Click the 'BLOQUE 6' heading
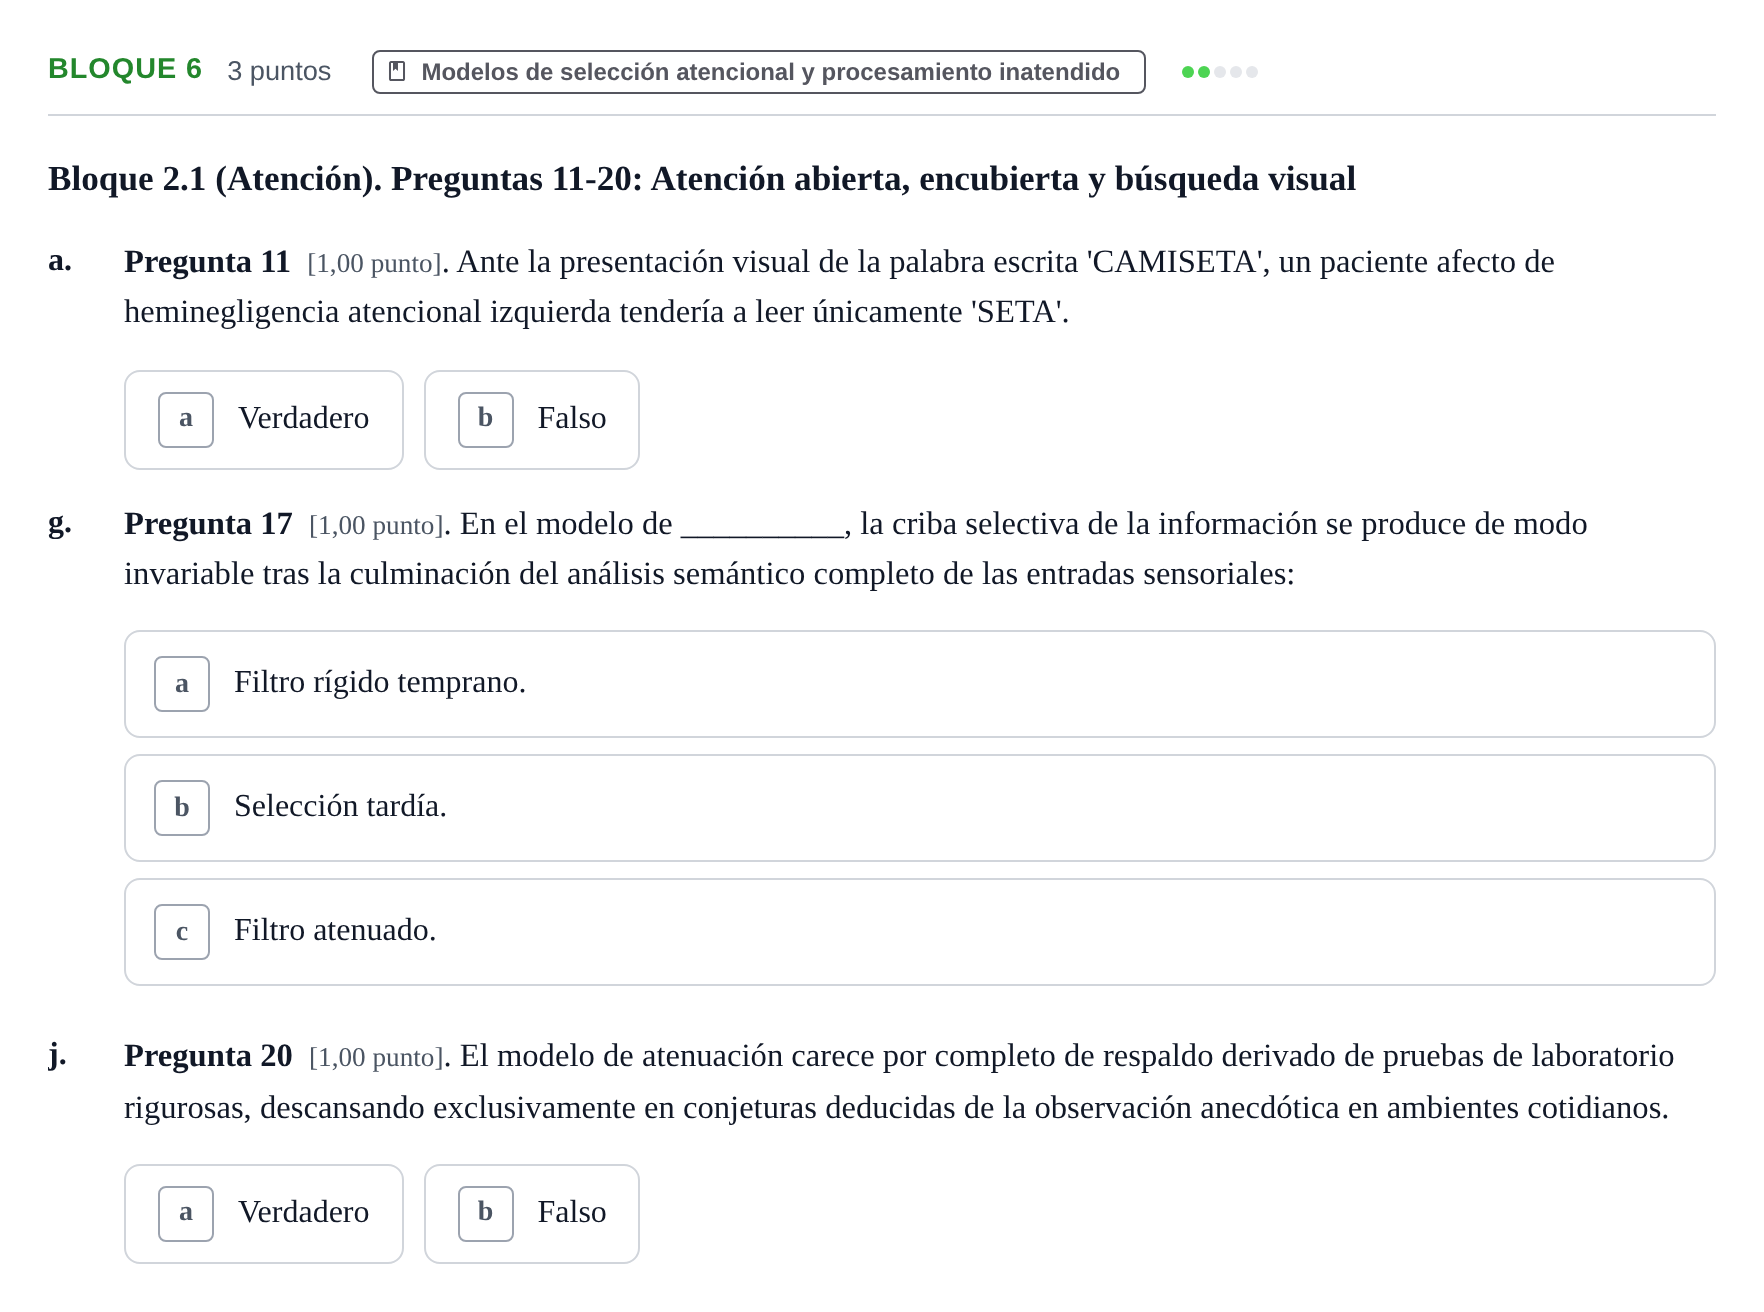Image resolution: width=1764 pixels, height=1312 pixels. point(125,69)
